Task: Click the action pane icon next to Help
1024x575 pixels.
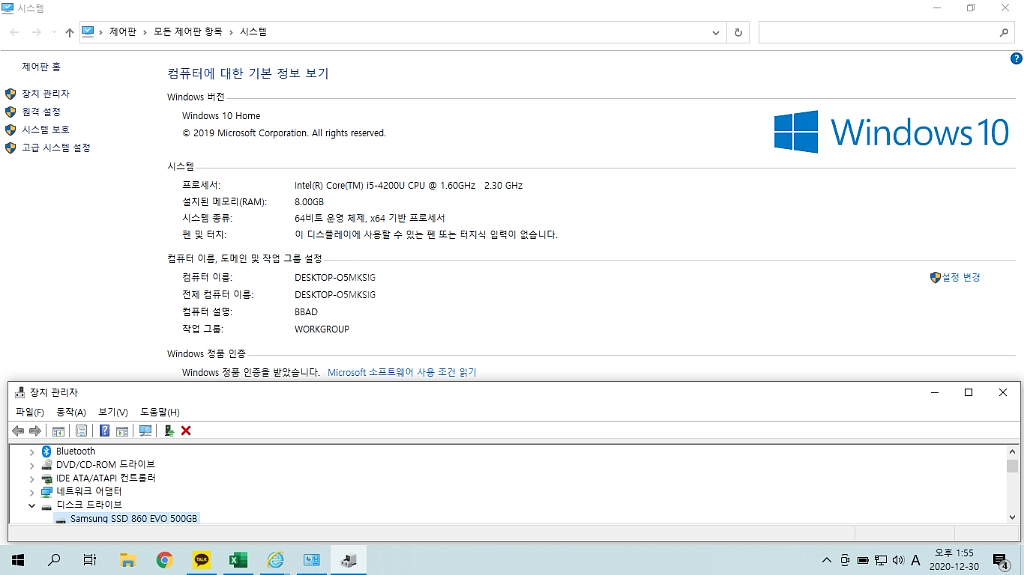Action: pyautogui.click(x=122, y=431)
